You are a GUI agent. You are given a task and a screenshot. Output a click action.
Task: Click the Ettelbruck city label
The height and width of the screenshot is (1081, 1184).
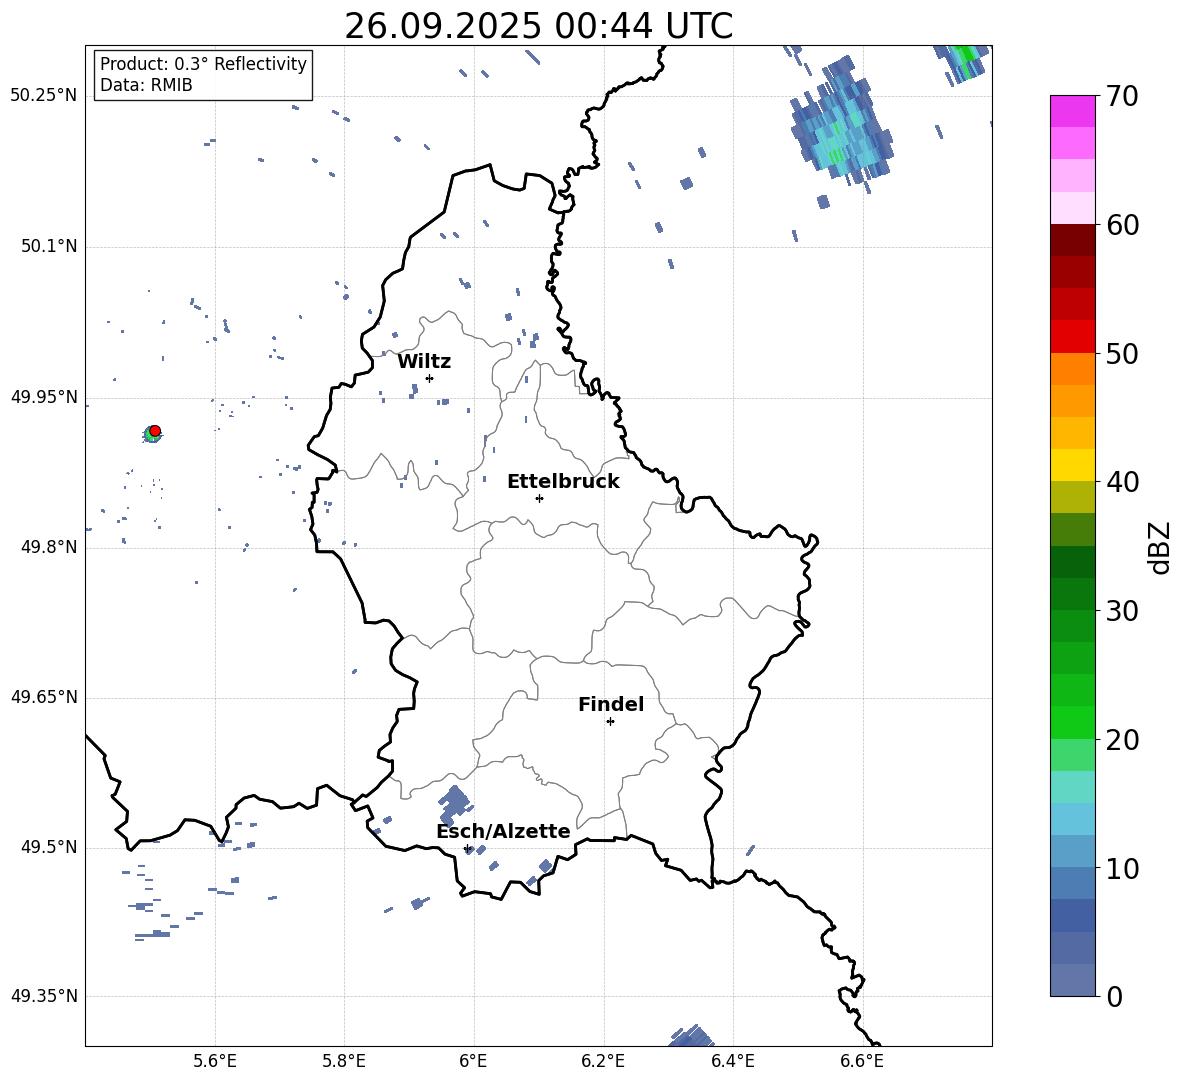tap(563, 482)
